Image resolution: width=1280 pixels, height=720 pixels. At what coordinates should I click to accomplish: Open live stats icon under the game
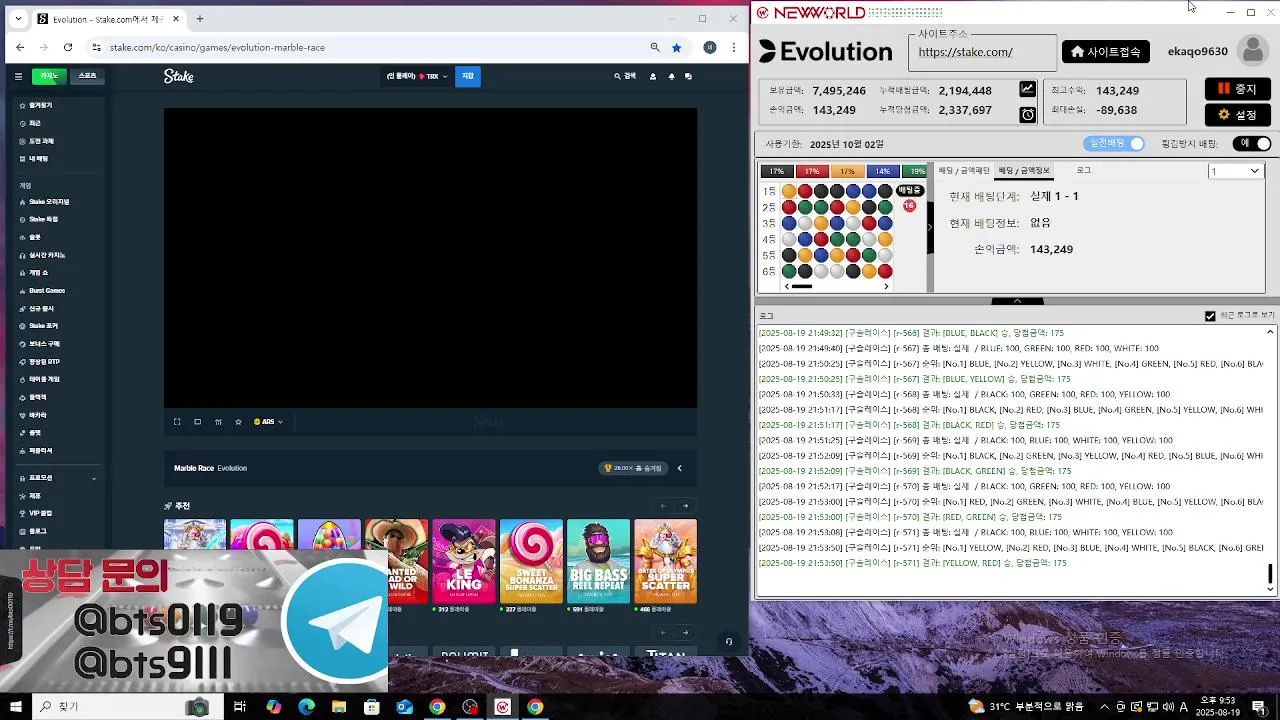(218, 422)
